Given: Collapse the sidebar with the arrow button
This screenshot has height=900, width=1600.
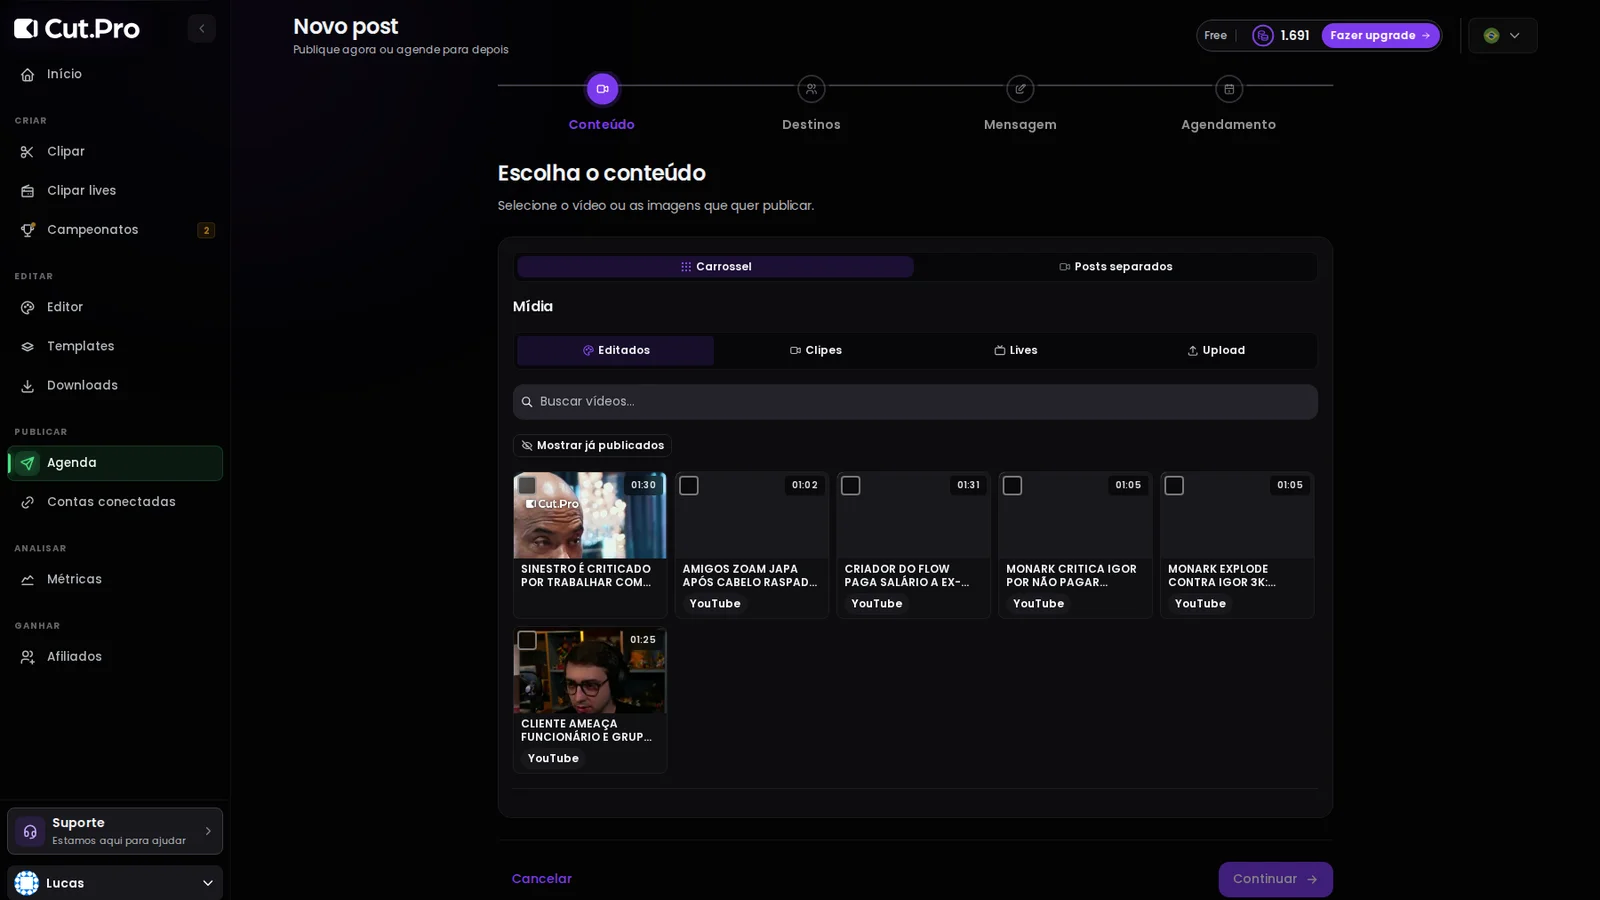Looking at the screenshot, I should pyautogui.click(x=202, y=29).
